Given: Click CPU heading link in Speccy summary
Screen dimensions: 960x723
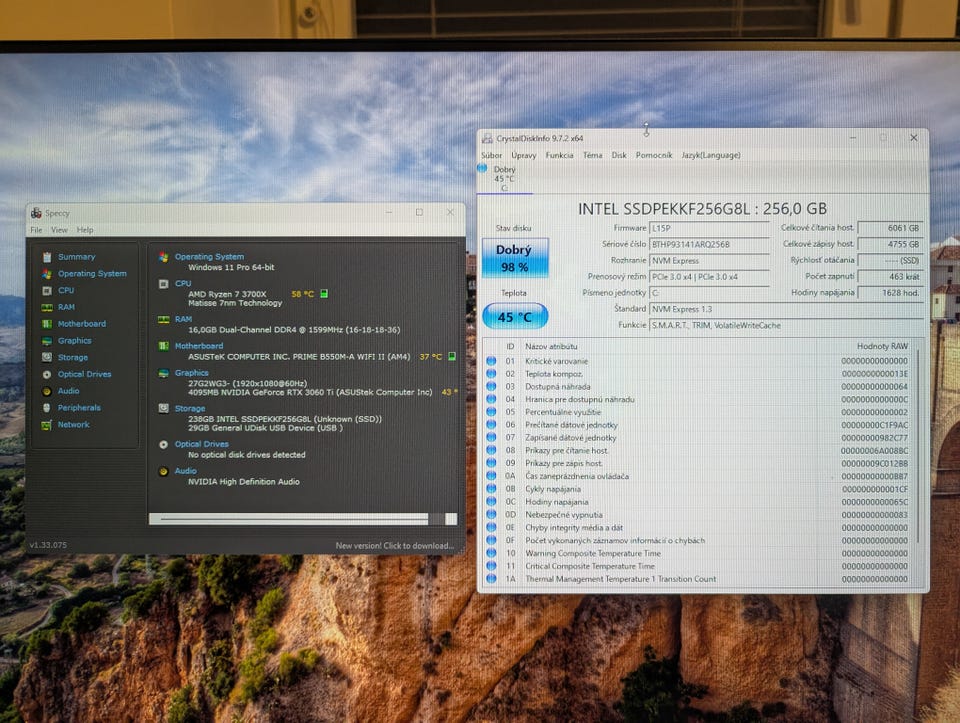Looking at the screenshot, I should point(182,283).
